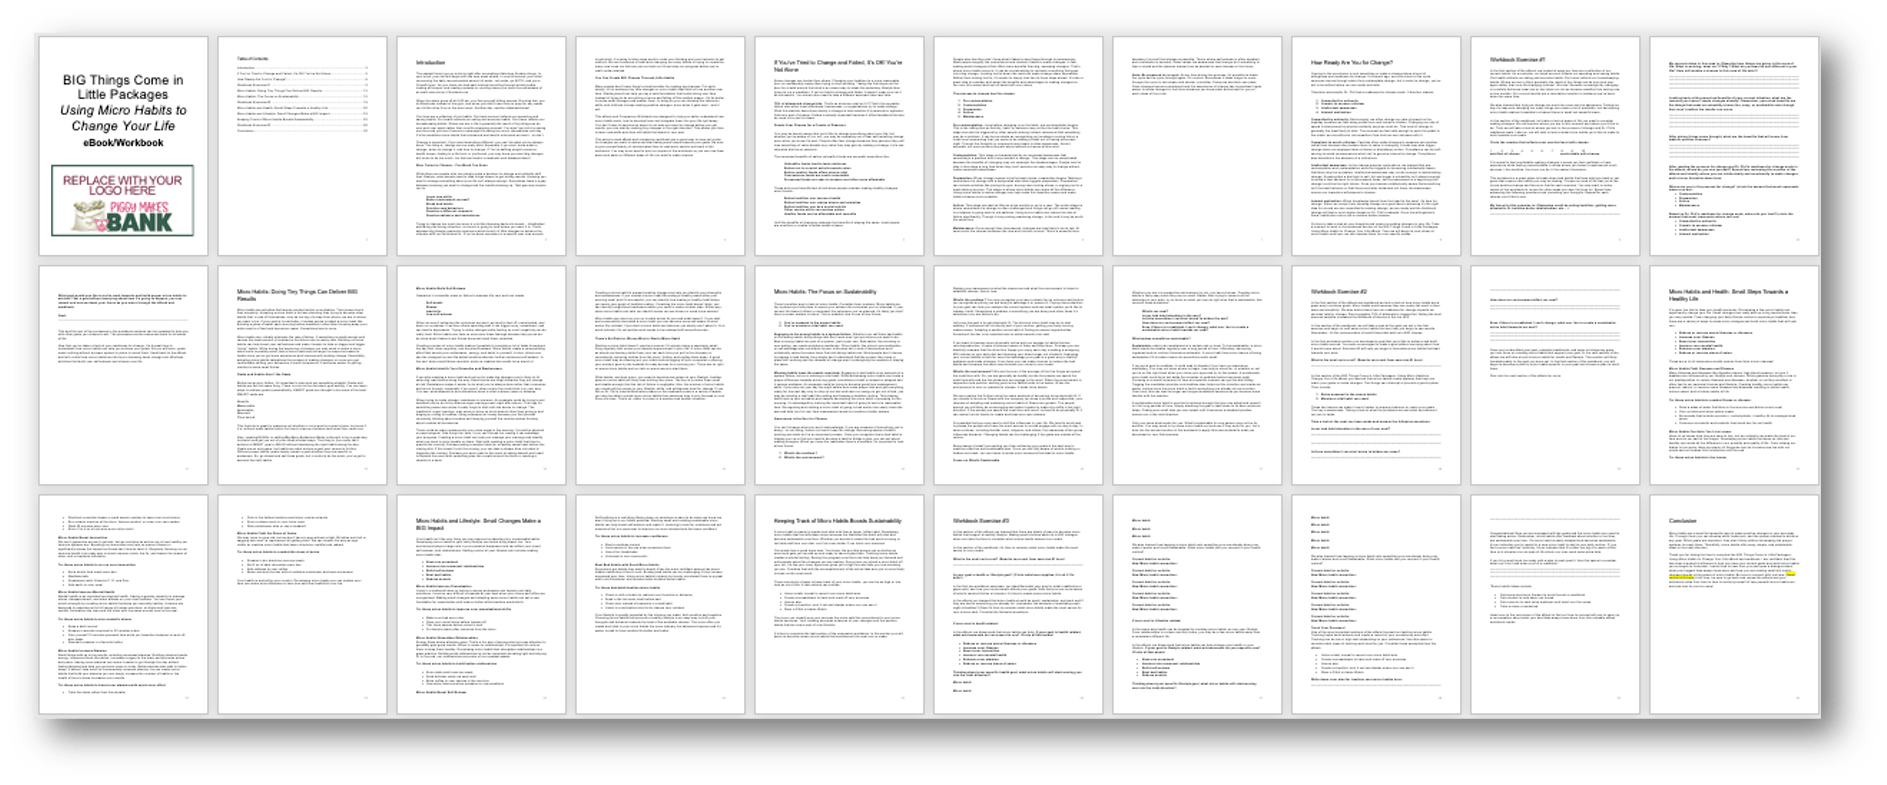
Task: Open the Introduction page thumbnail
Action: click(x=481, y=146)
